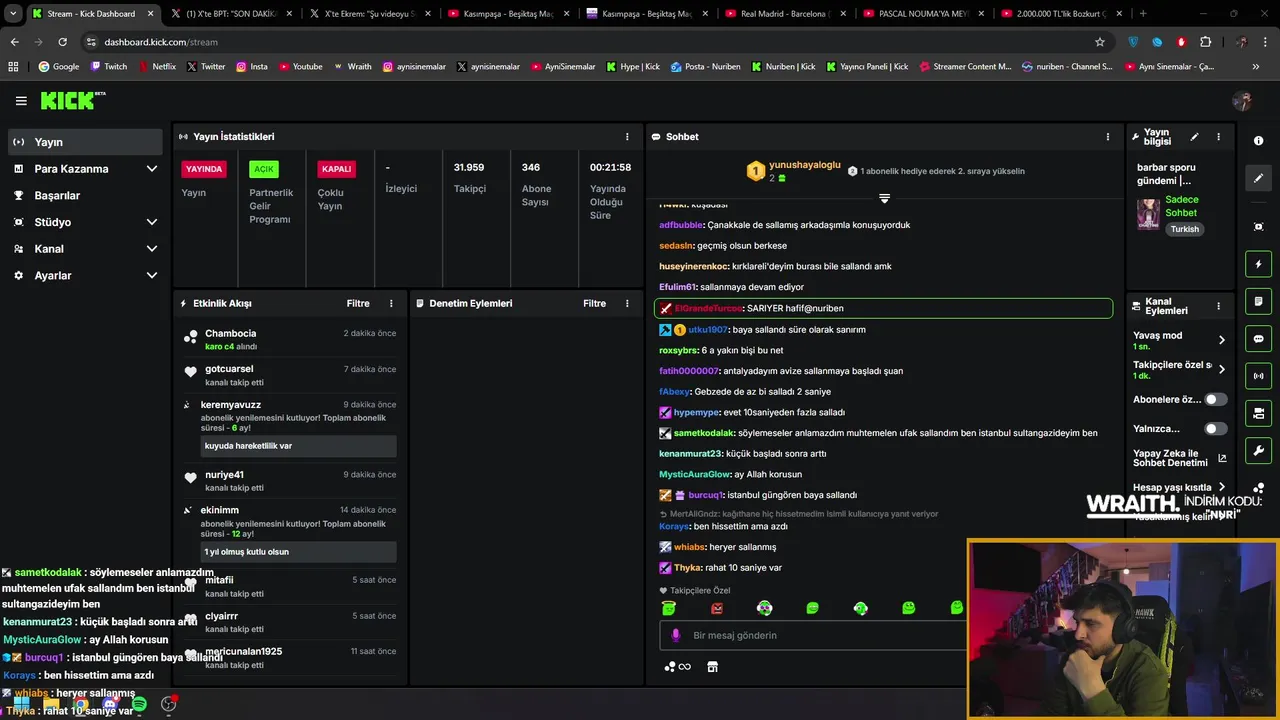1280x720 pixels.
Task: Click the info icon in right sidebar
Action: pyautogui.click(x=1259, y=141)
